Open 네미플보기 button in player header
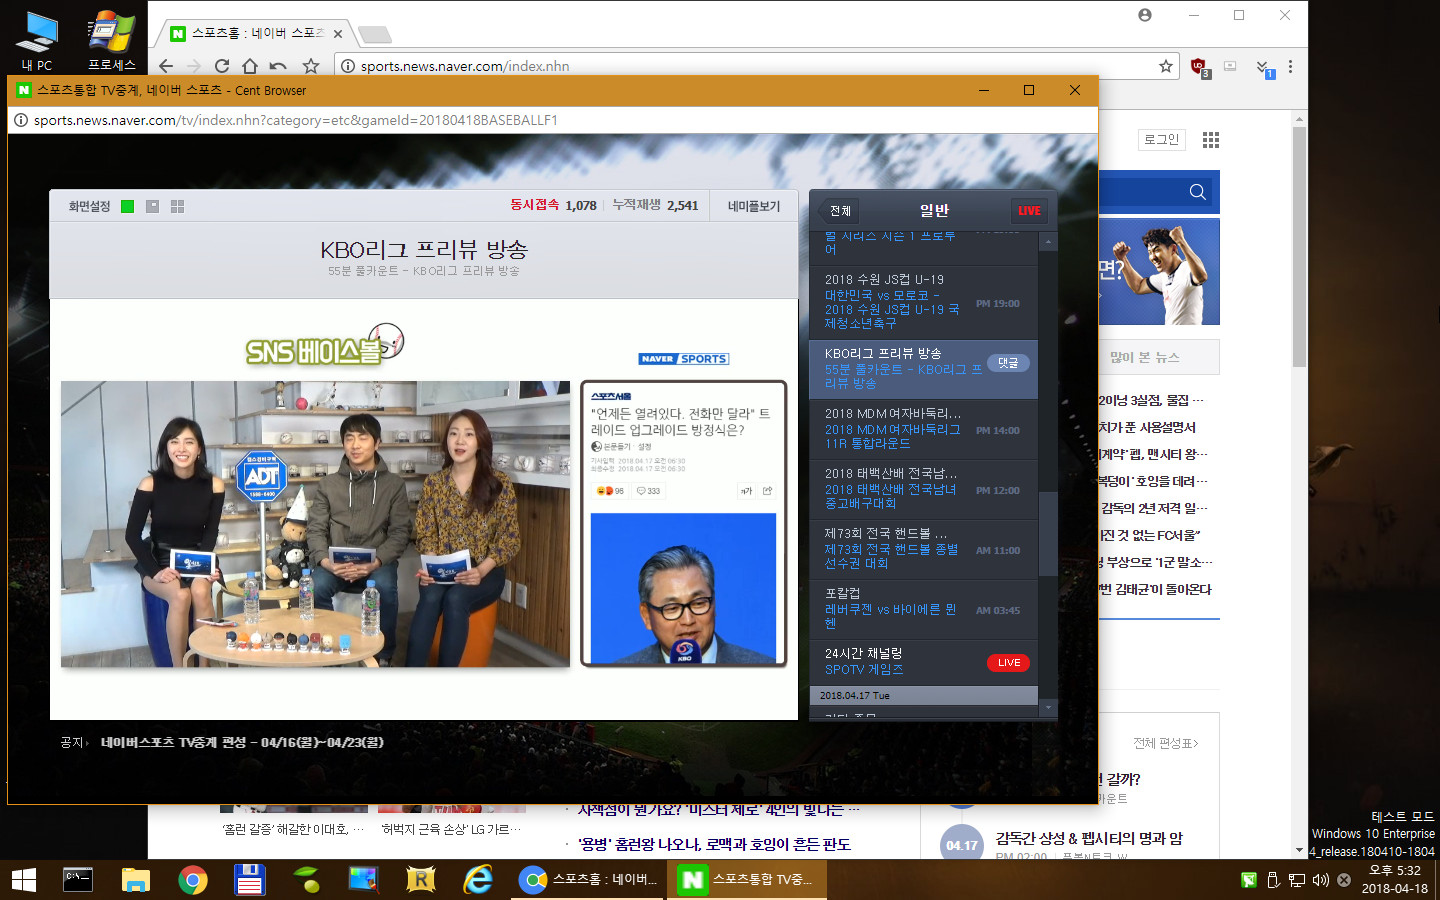1440x900 pixels. [754, 206]
